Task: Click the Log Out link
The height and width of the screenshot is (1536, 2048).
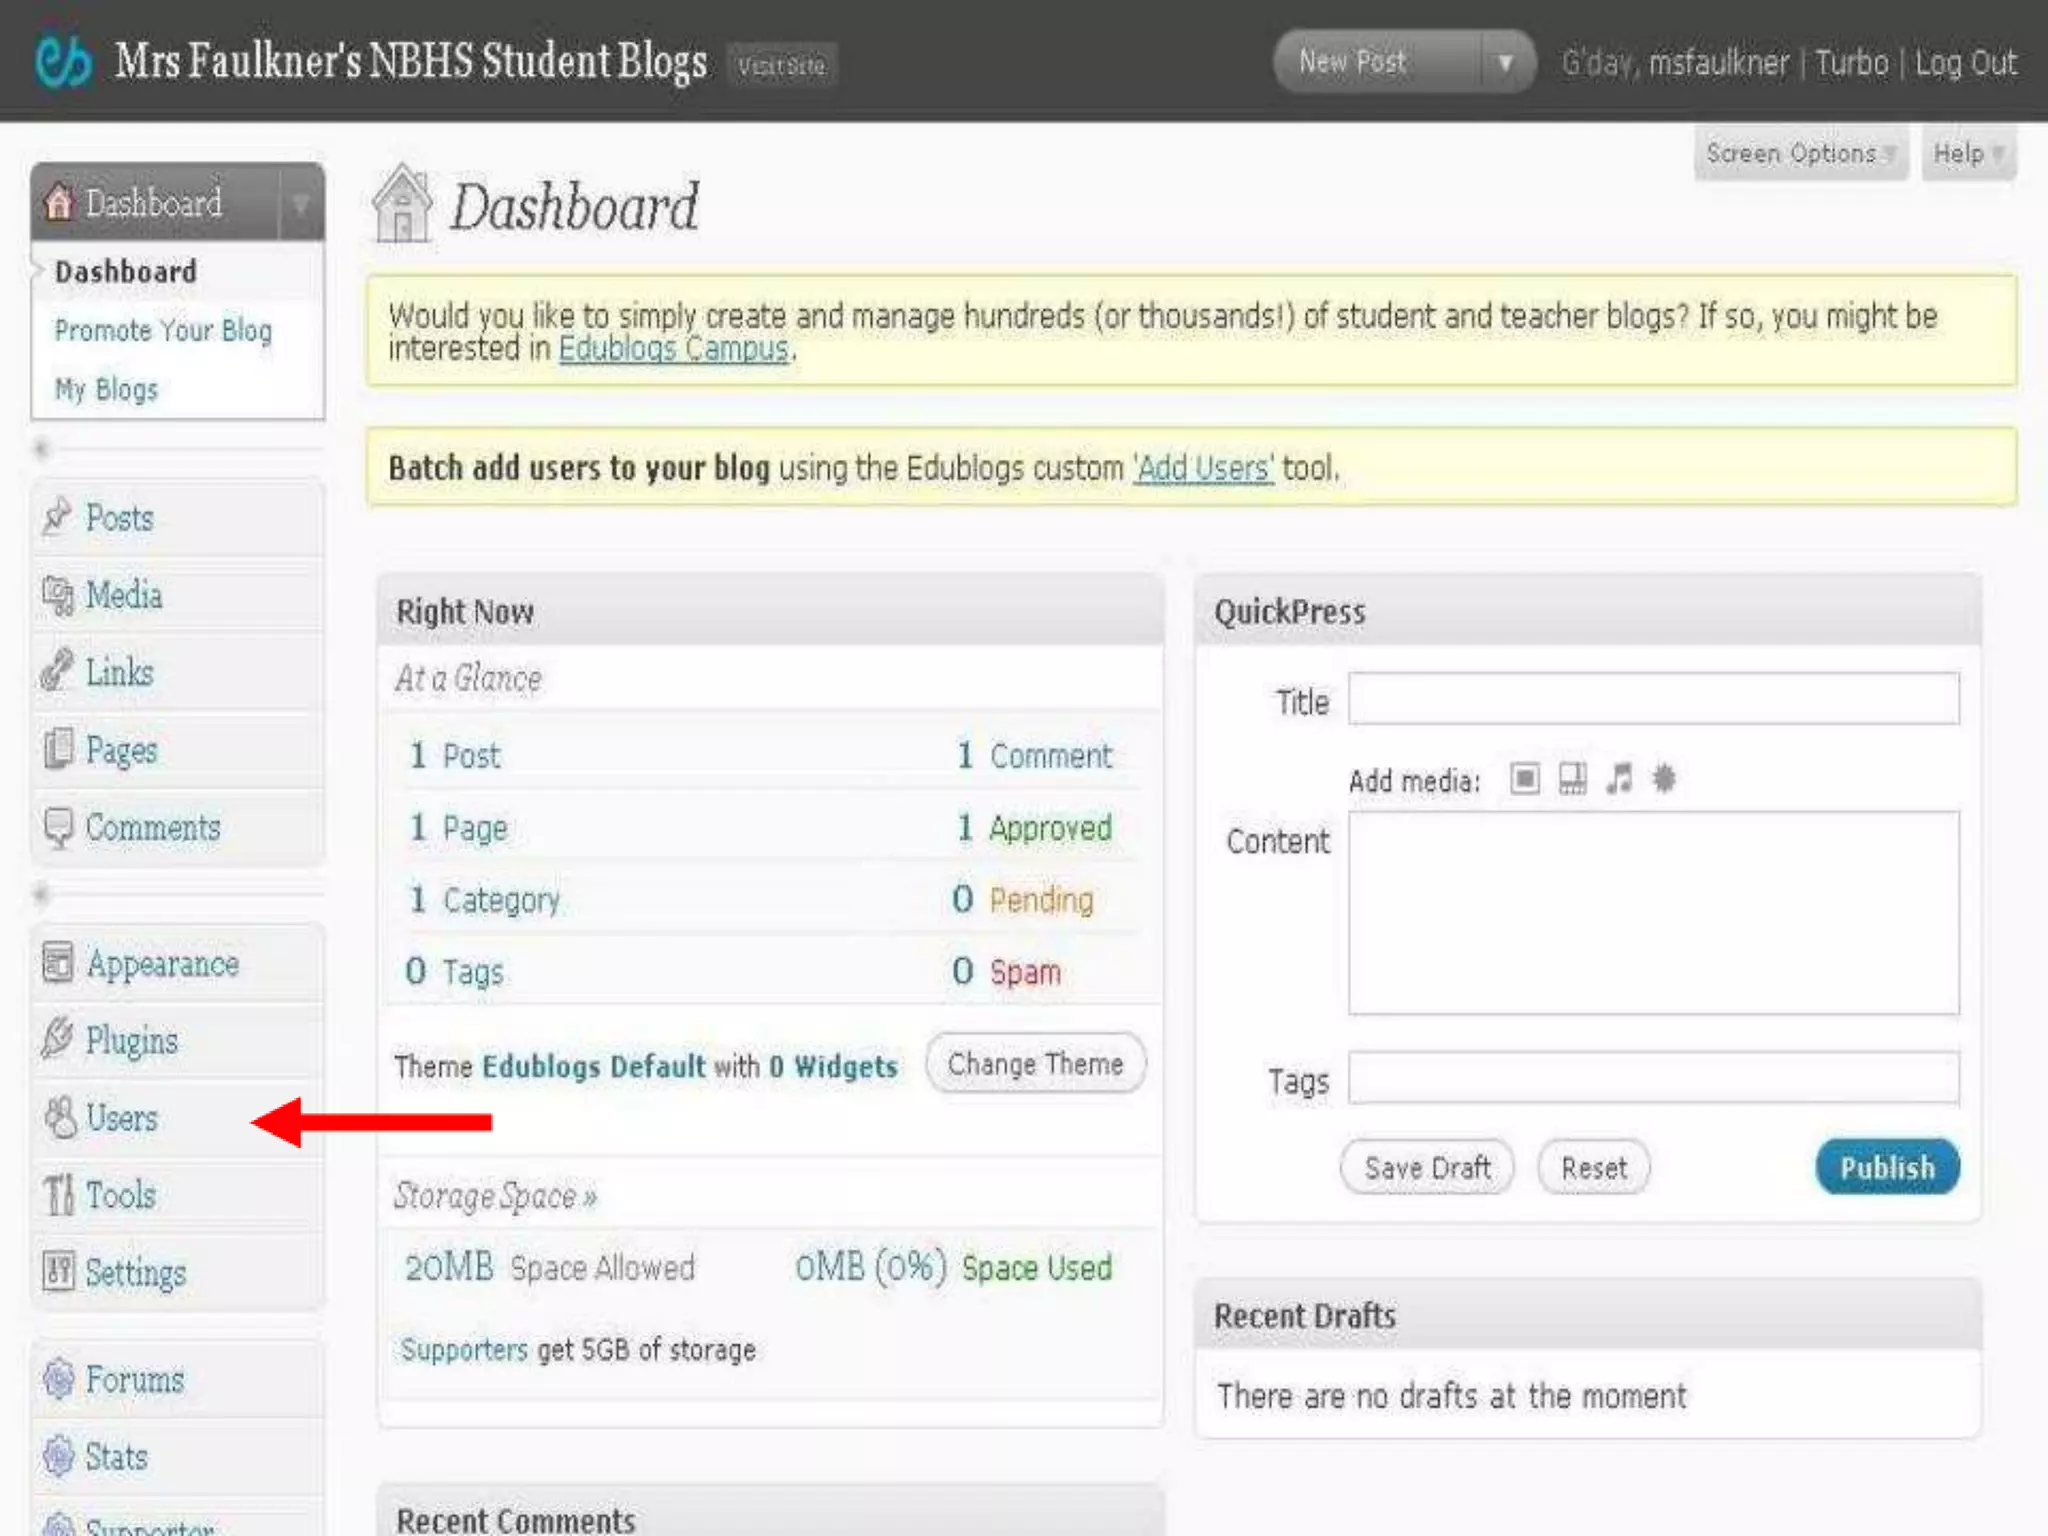Action: pos(1965,63)
